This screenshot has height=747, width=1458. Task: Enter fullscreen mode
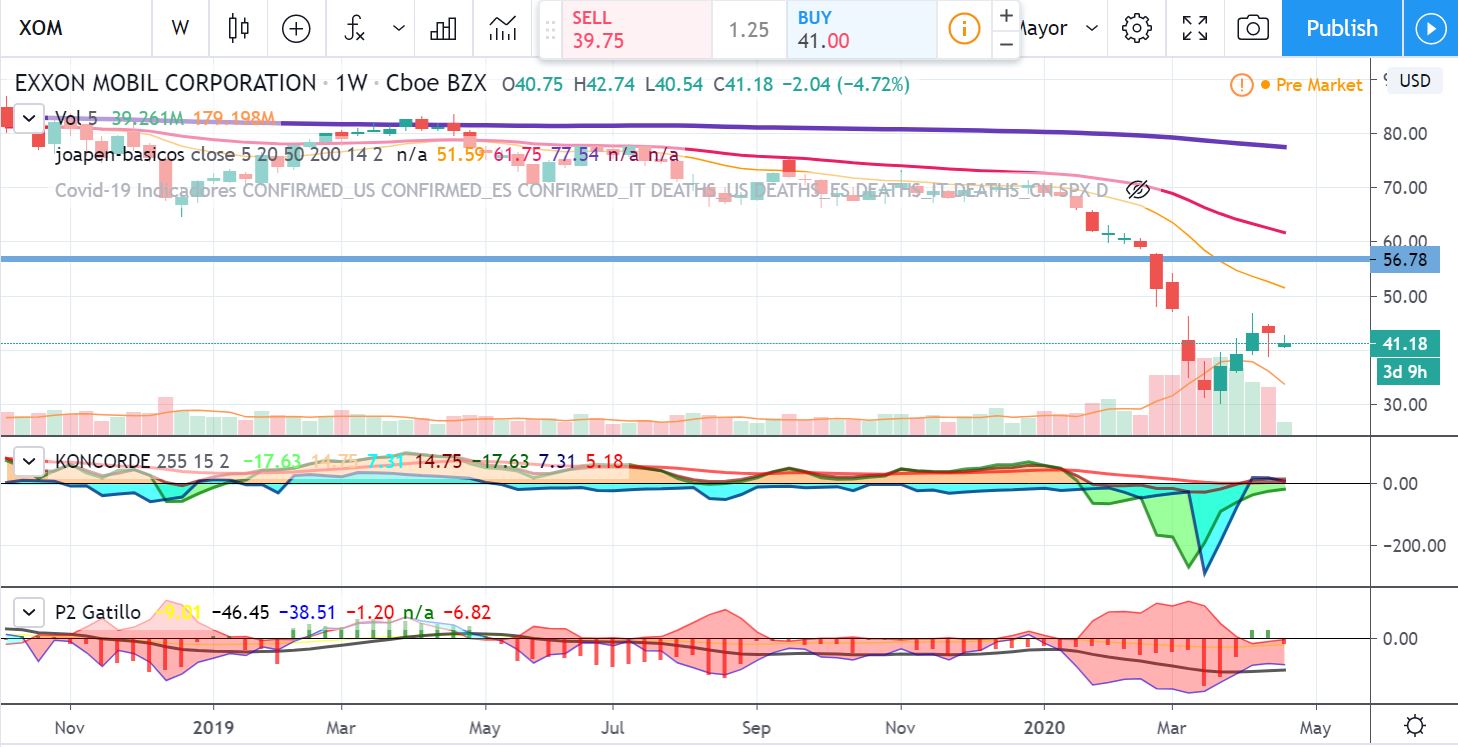tap(1194, 29)
